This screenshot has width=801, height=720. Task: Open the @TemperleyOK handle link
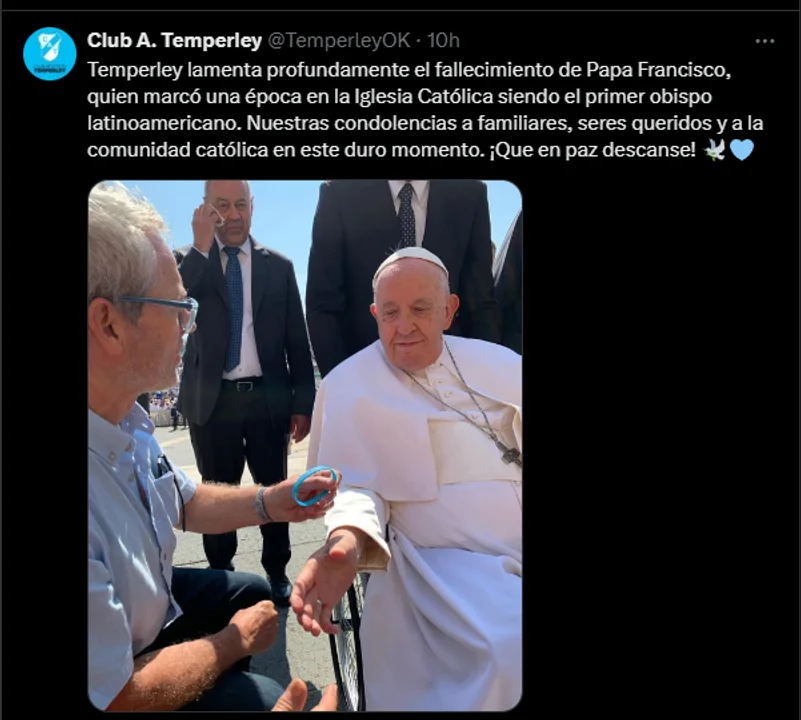[x=339, y=40]
